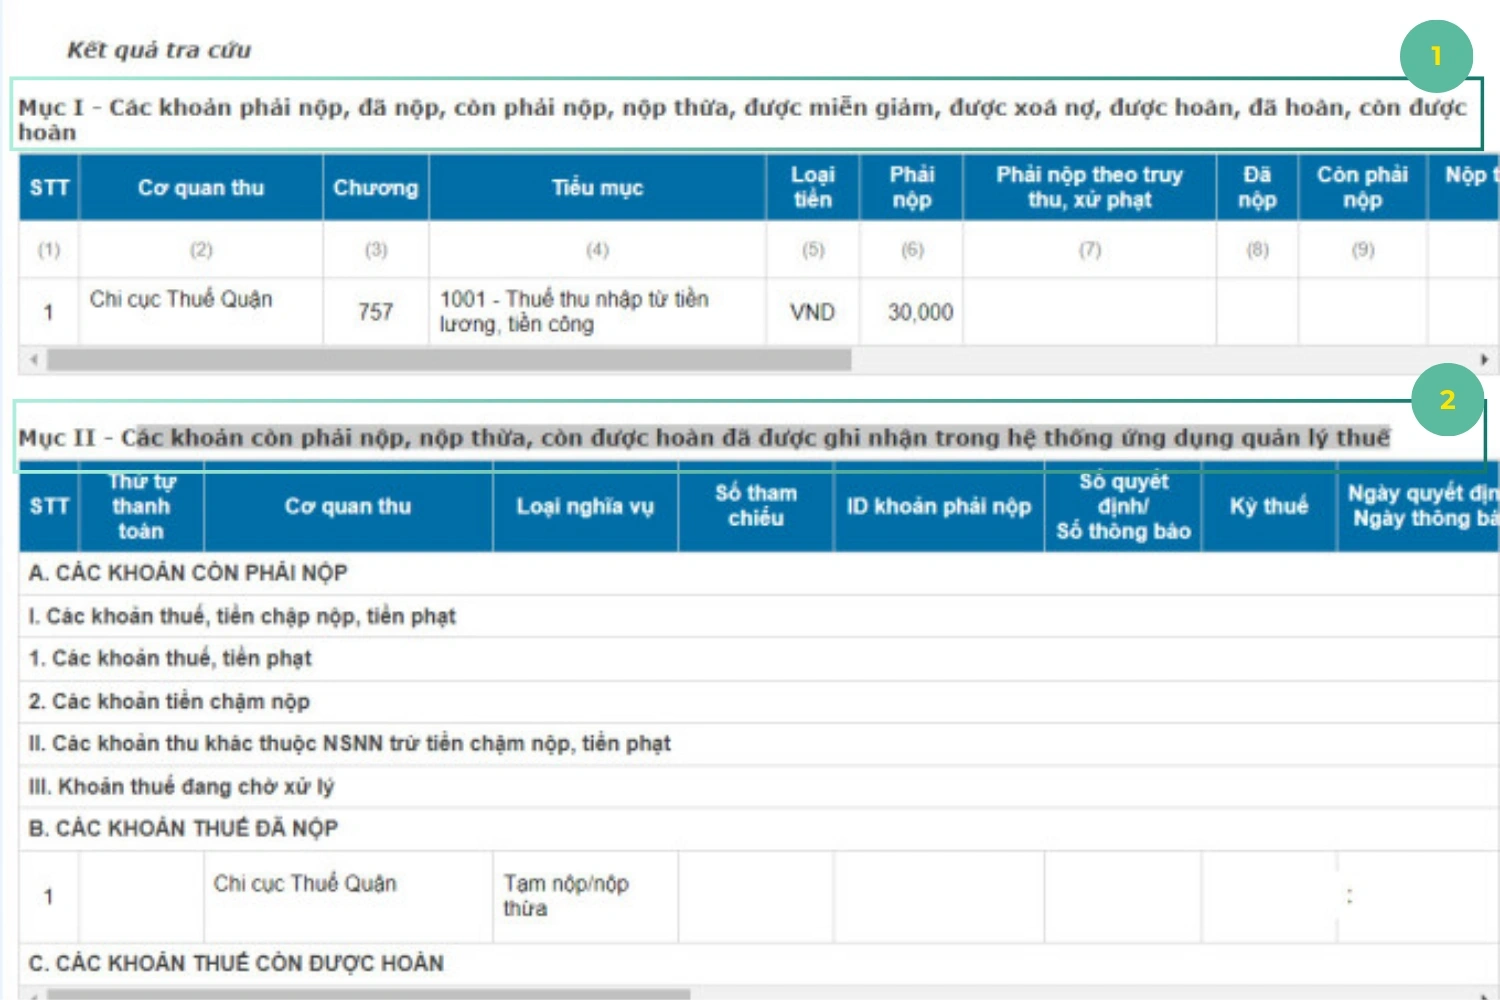Select the 'ID khoản phải nộp' column header

pyautogui.click(x=939, y=506)
